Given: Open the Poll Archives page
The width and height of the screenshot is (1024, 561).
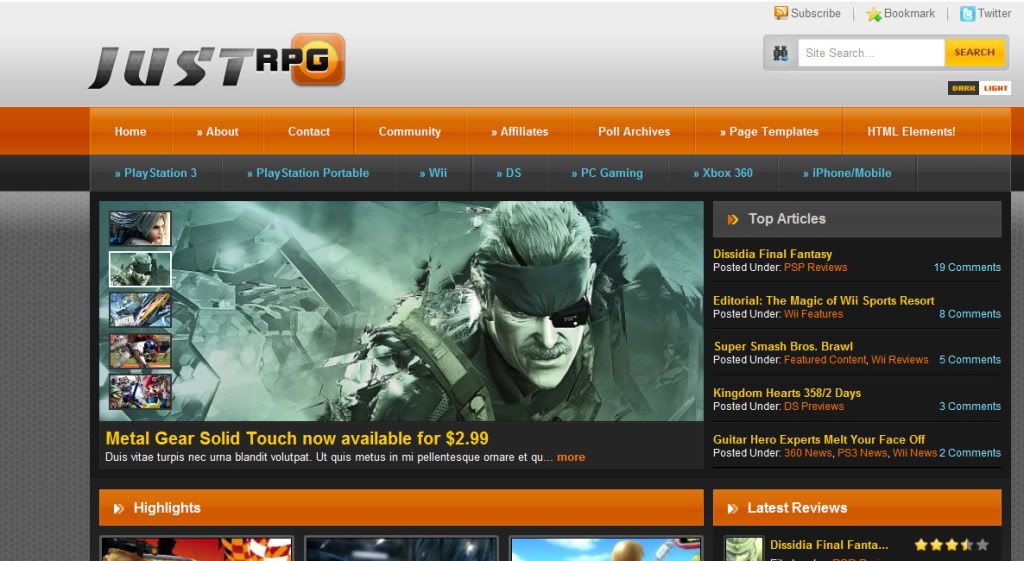Looking at the screenshot, I should click(634, 131).
